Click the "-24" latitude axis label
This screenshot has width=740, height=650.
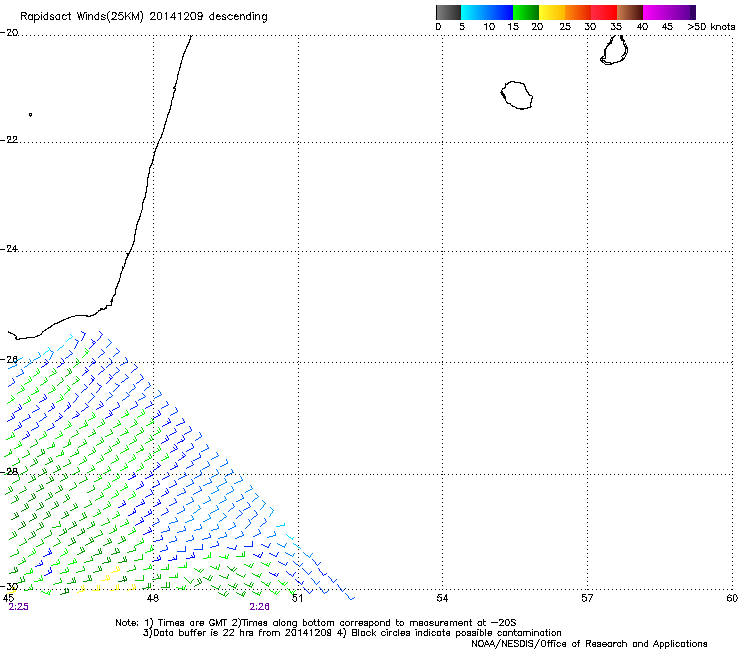[x=9, y=249]
